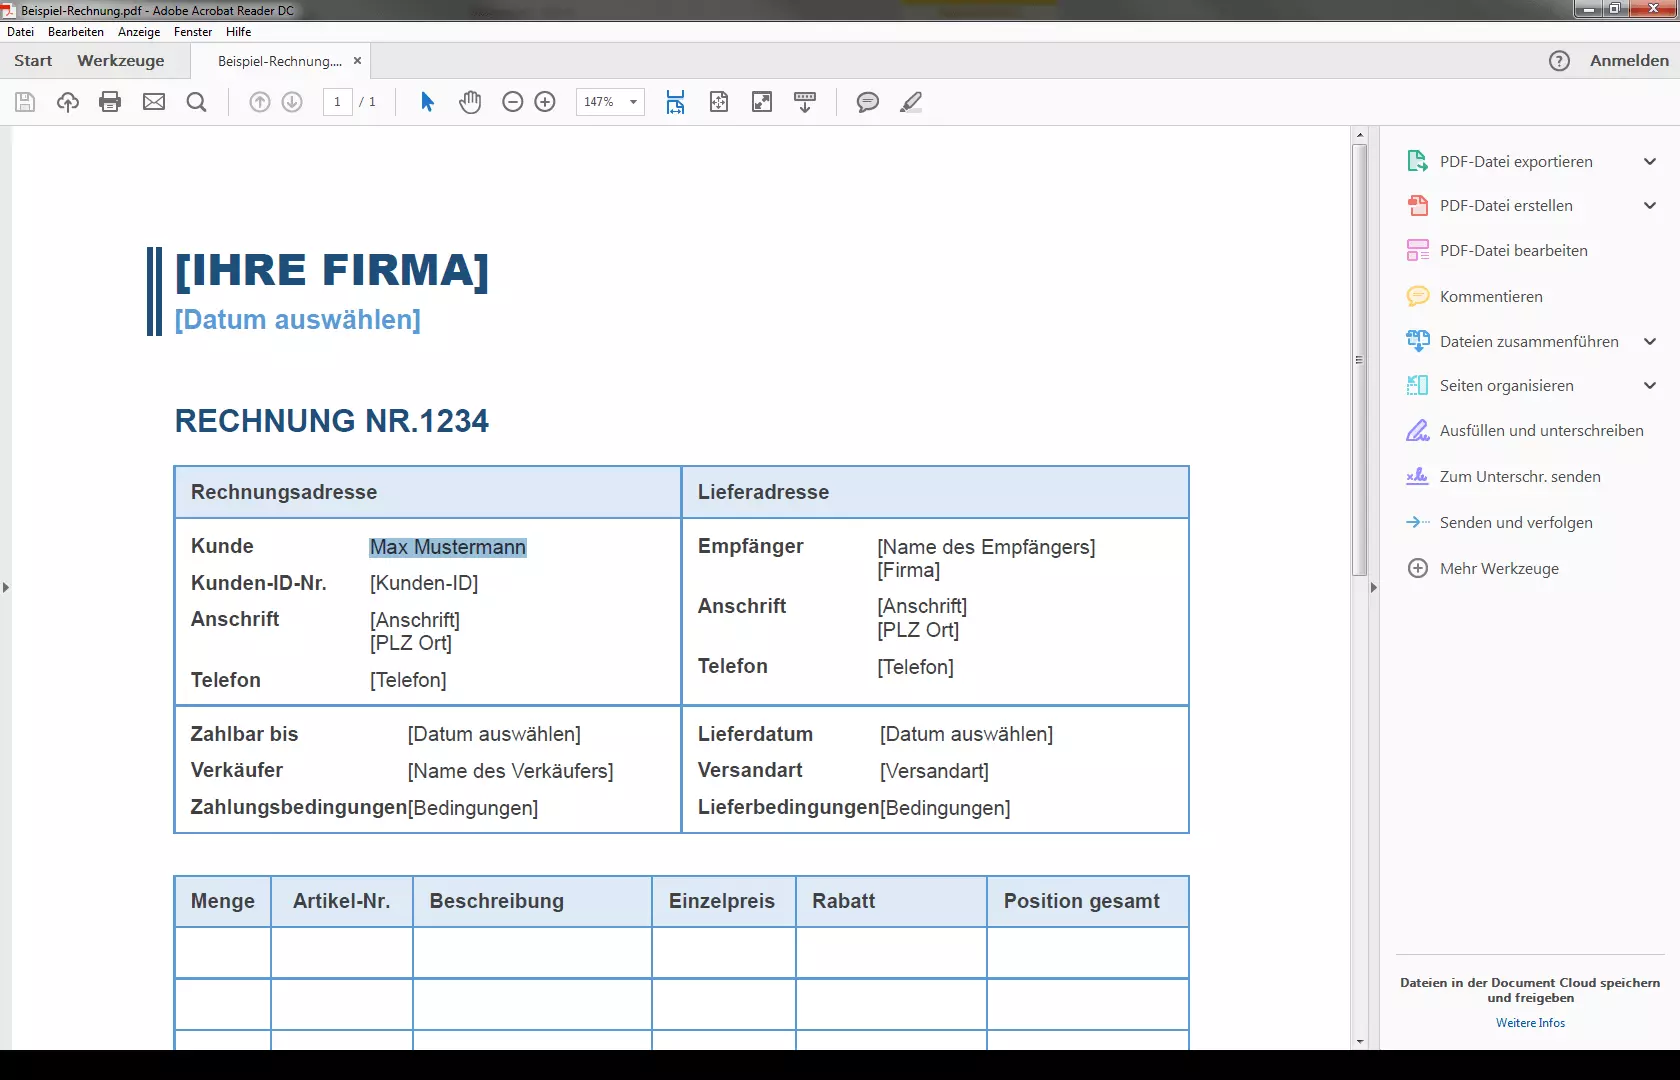Click Senden und verfolgen label
This screenshot has height=1080, width=1680.
coord(1516,523)
